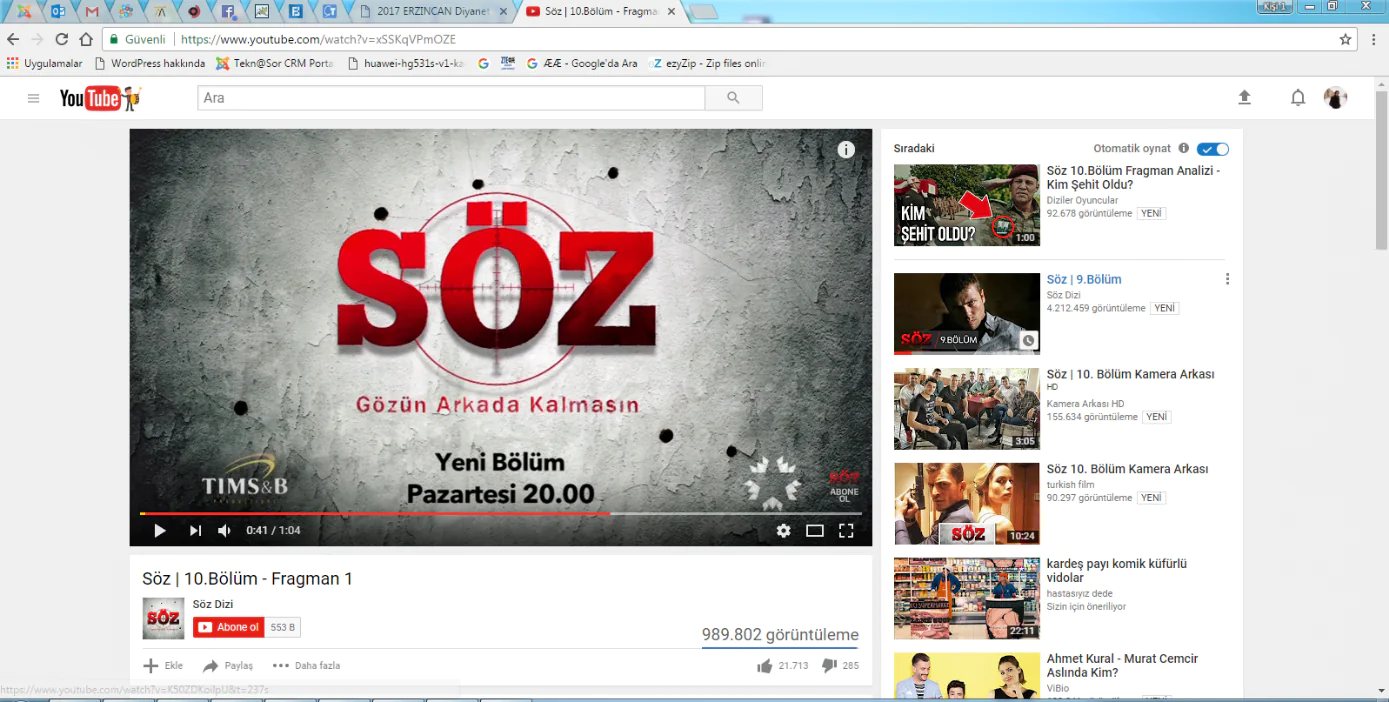Open Söz 10.Bölüm Fragman Analizi title
The height and width of the screenshot is (702, 1389).
coord(1133,178)
